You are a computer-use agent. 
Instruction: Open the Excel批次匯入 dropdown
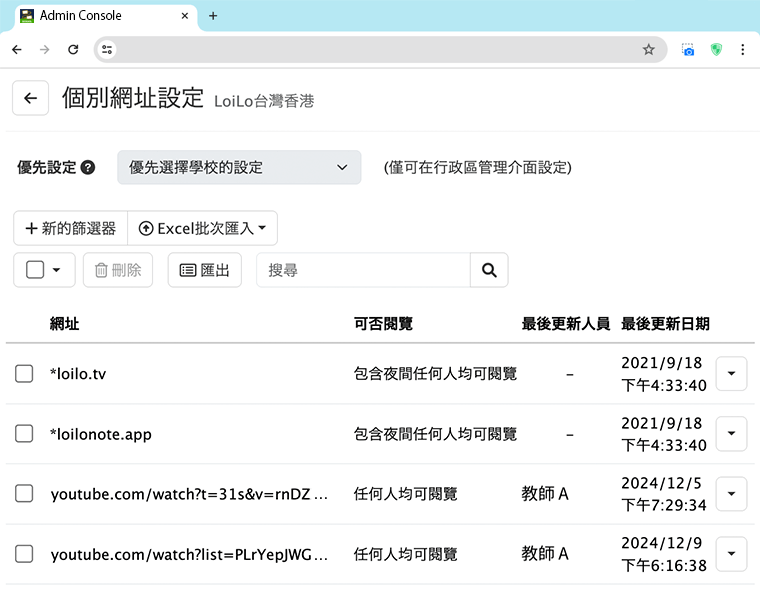point(203,228)
